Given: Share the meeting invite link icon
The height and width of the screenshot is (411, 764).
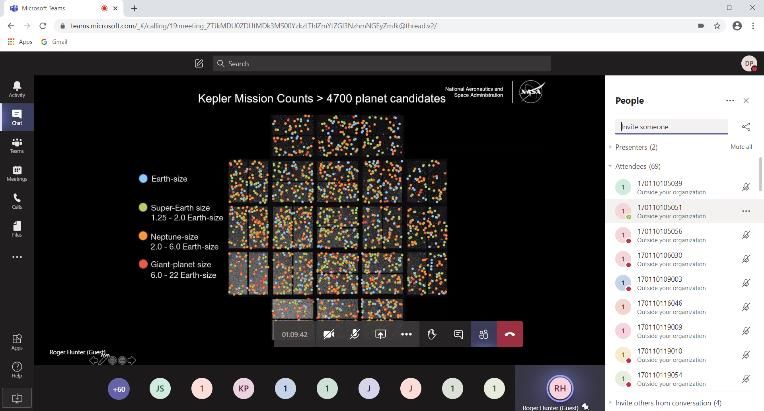Looking at the screenshot, I should 746,127.
